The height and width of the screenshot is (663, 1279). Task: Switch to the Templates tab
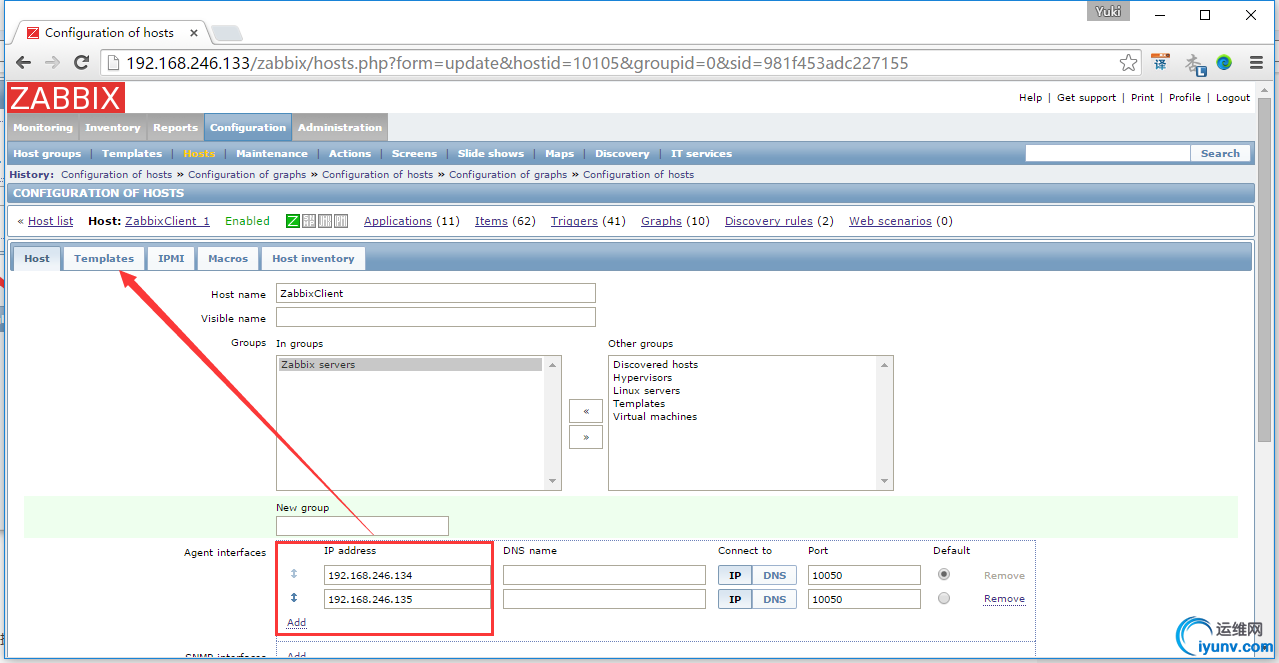(x=104, y=258)
